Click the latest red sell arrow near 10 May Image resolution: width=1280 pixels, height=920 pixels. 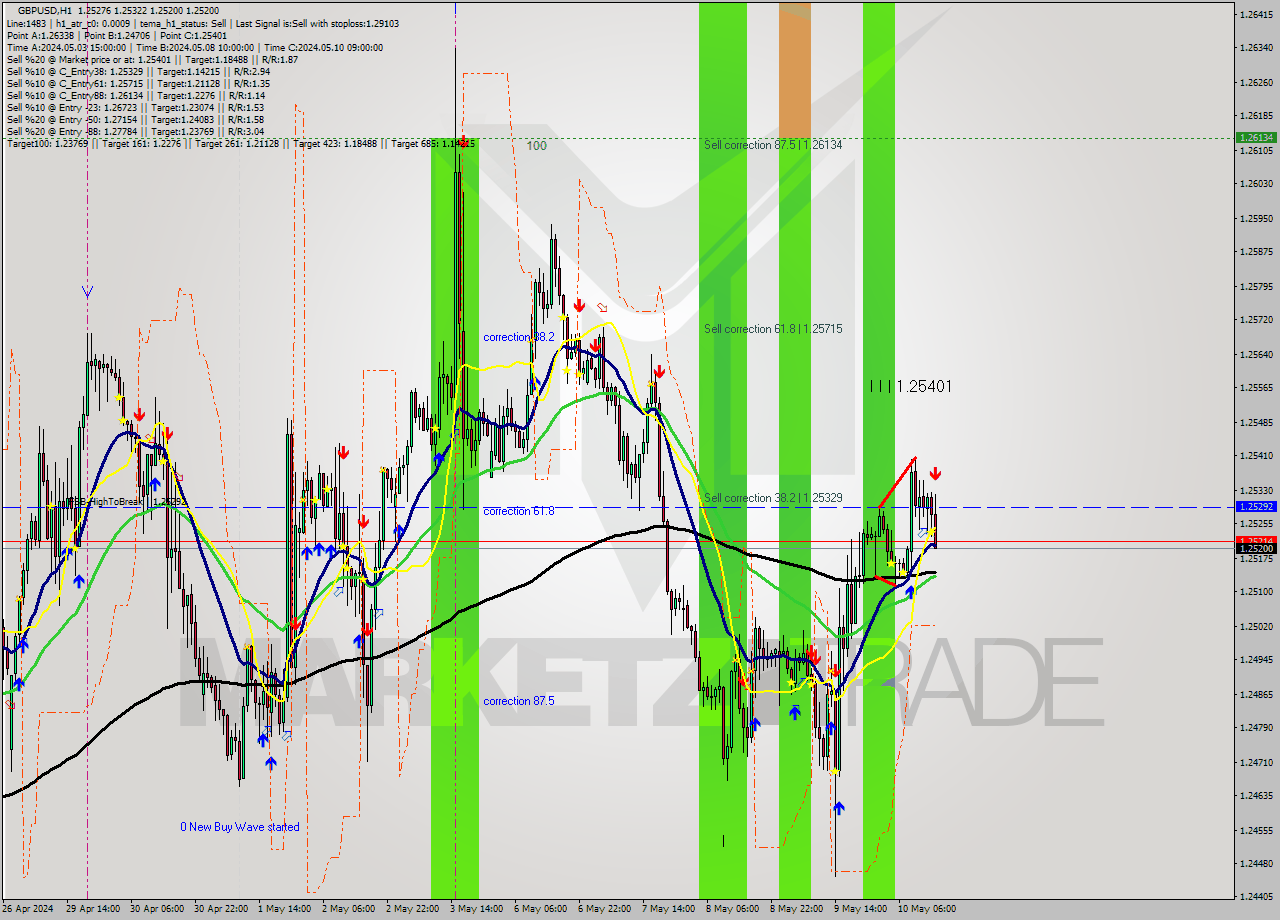point(935,473)
